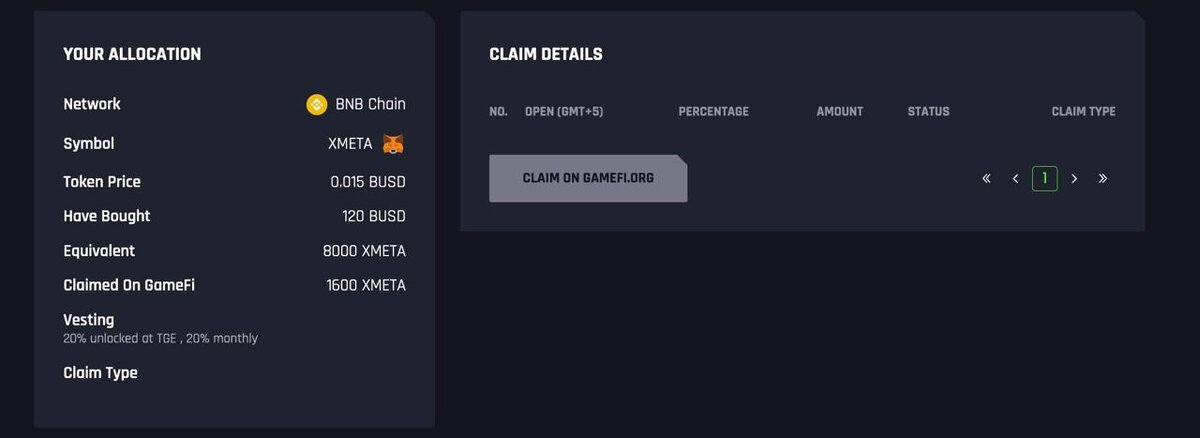
Task: Click the AMOUNT column header
Action: pyautogui.click(x=840, y=111)
